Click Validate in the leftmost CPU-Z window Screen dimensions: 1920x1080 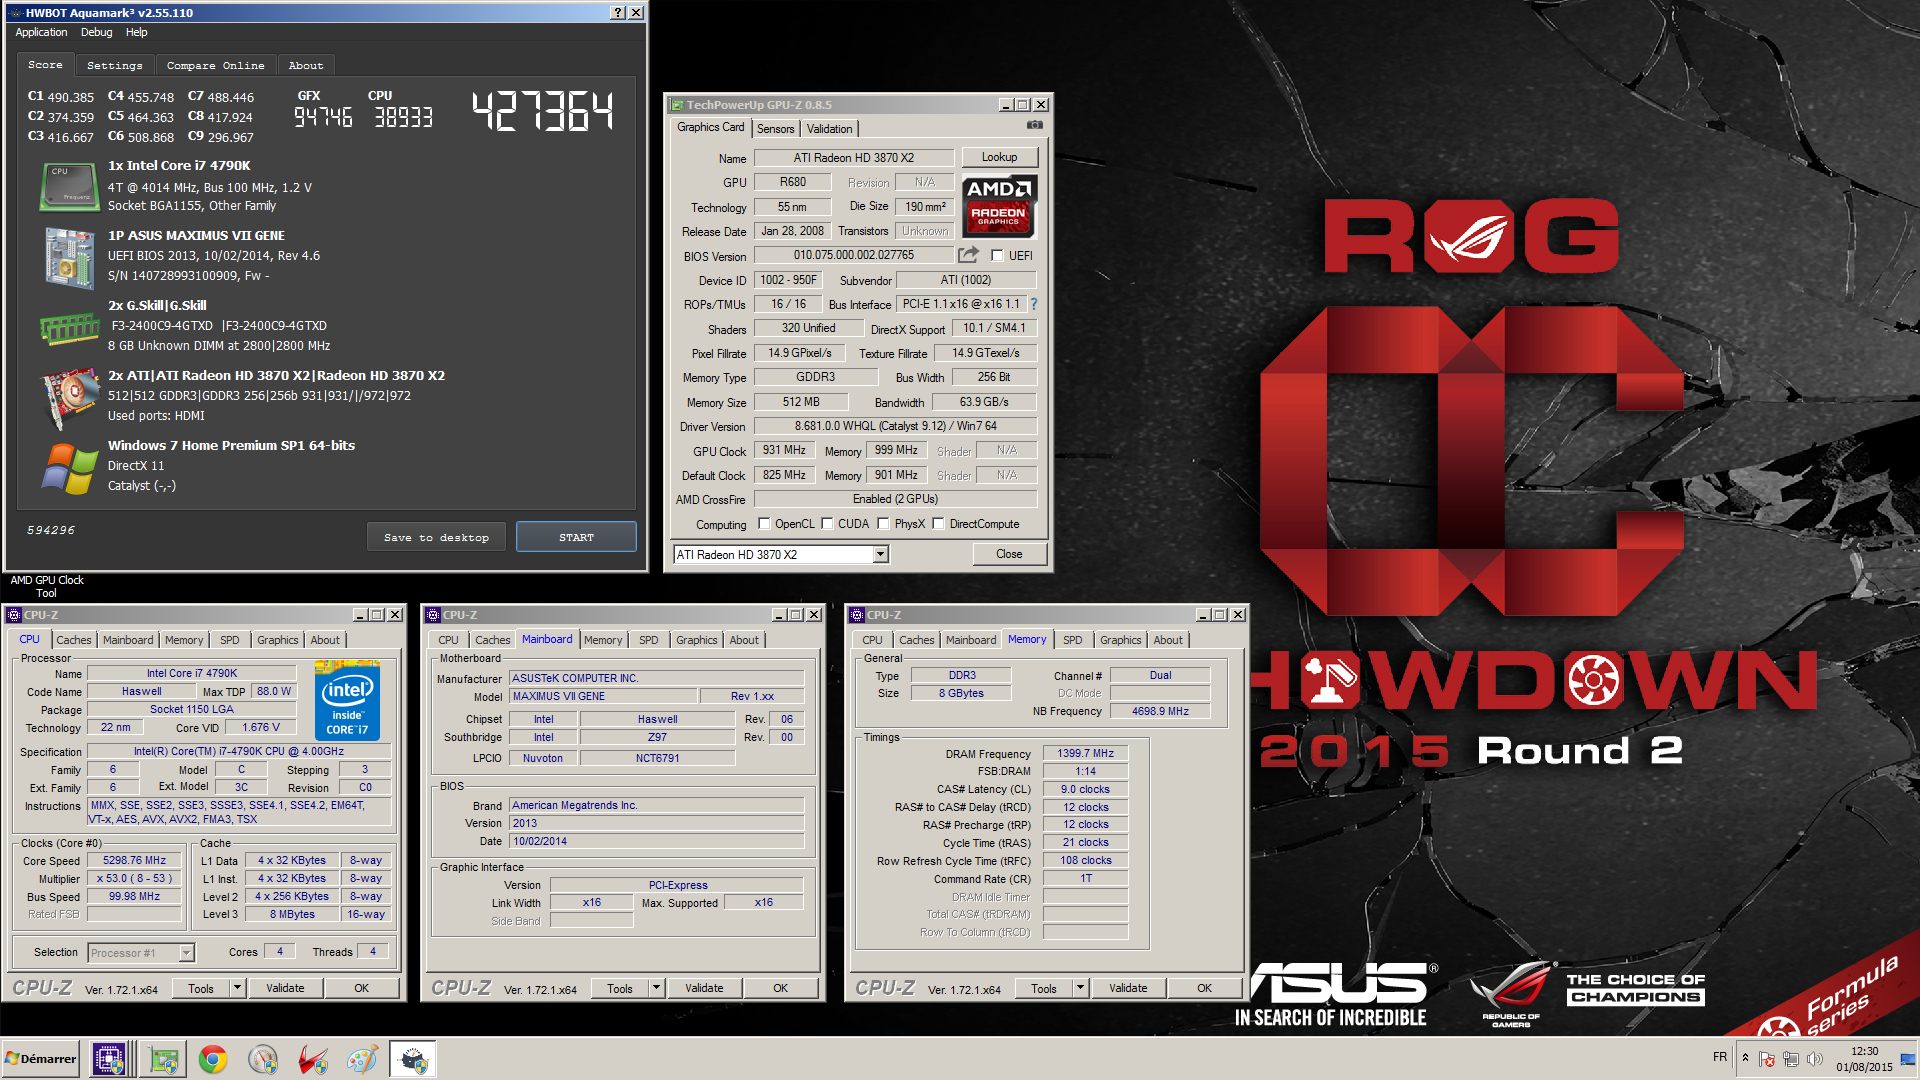[x=285, y=988]
